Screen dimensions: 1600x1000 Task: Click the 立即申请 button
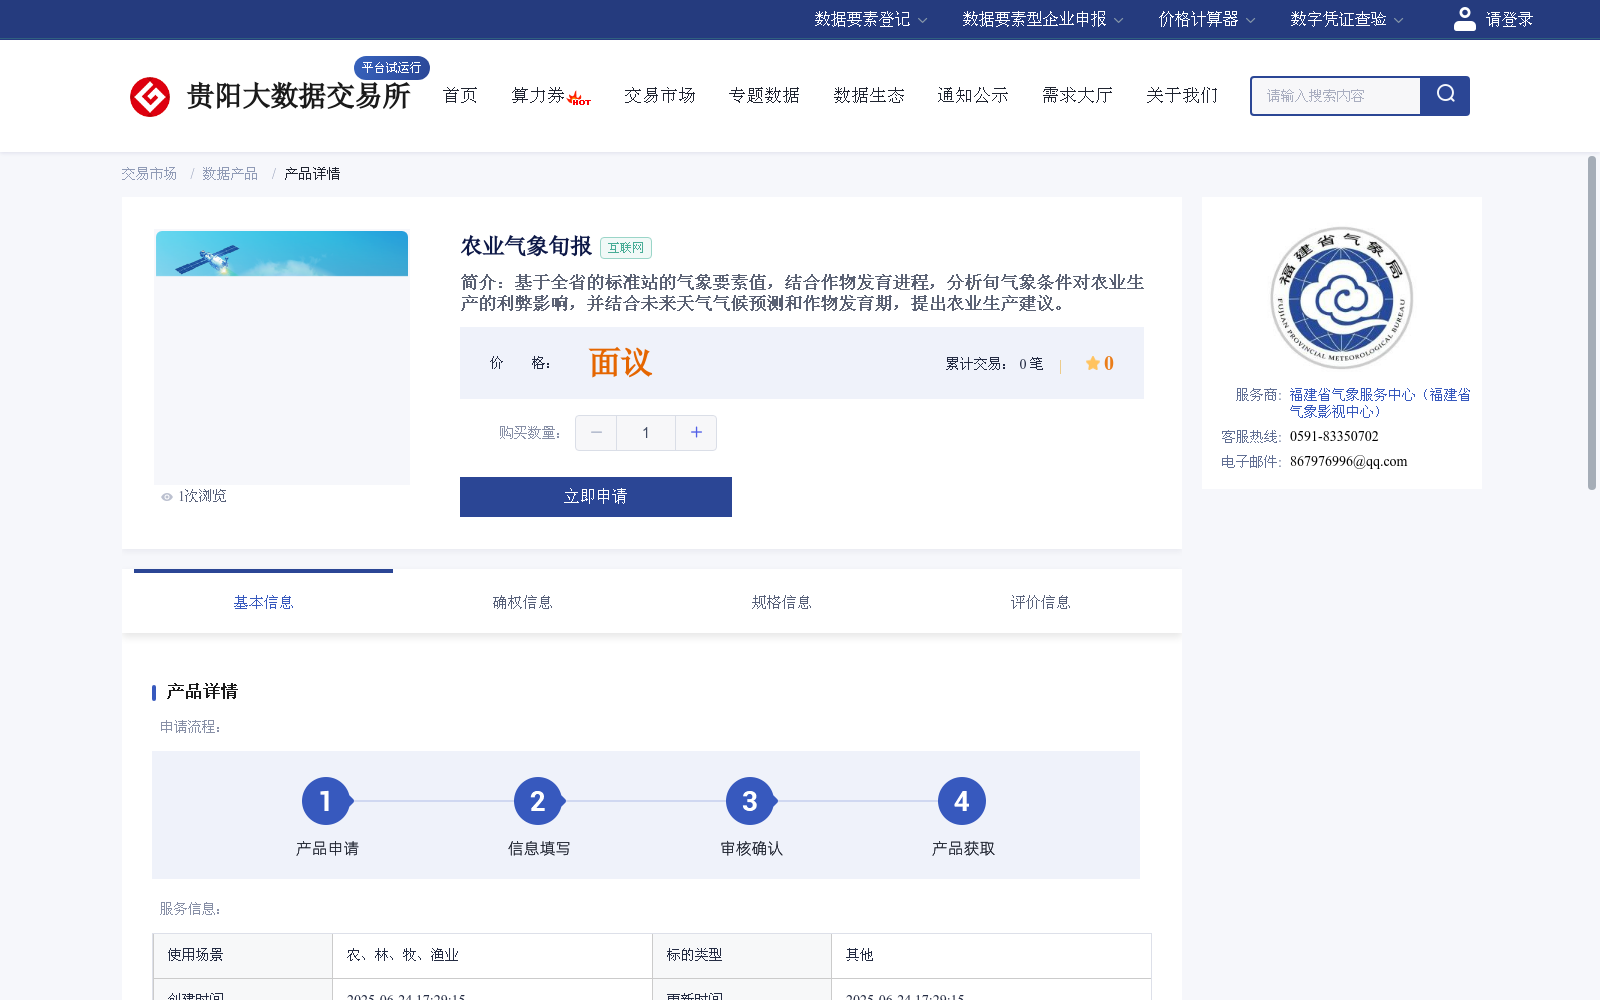pos(596,497)
